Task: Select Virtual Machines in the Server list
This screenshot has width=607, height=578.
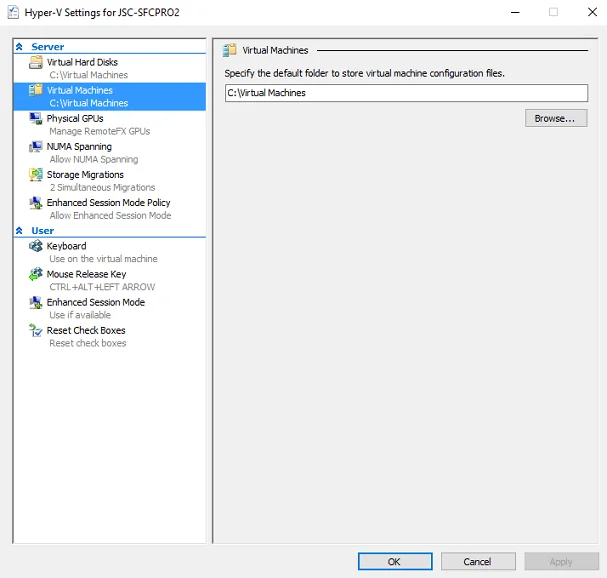Action: (x=110, y=96)
